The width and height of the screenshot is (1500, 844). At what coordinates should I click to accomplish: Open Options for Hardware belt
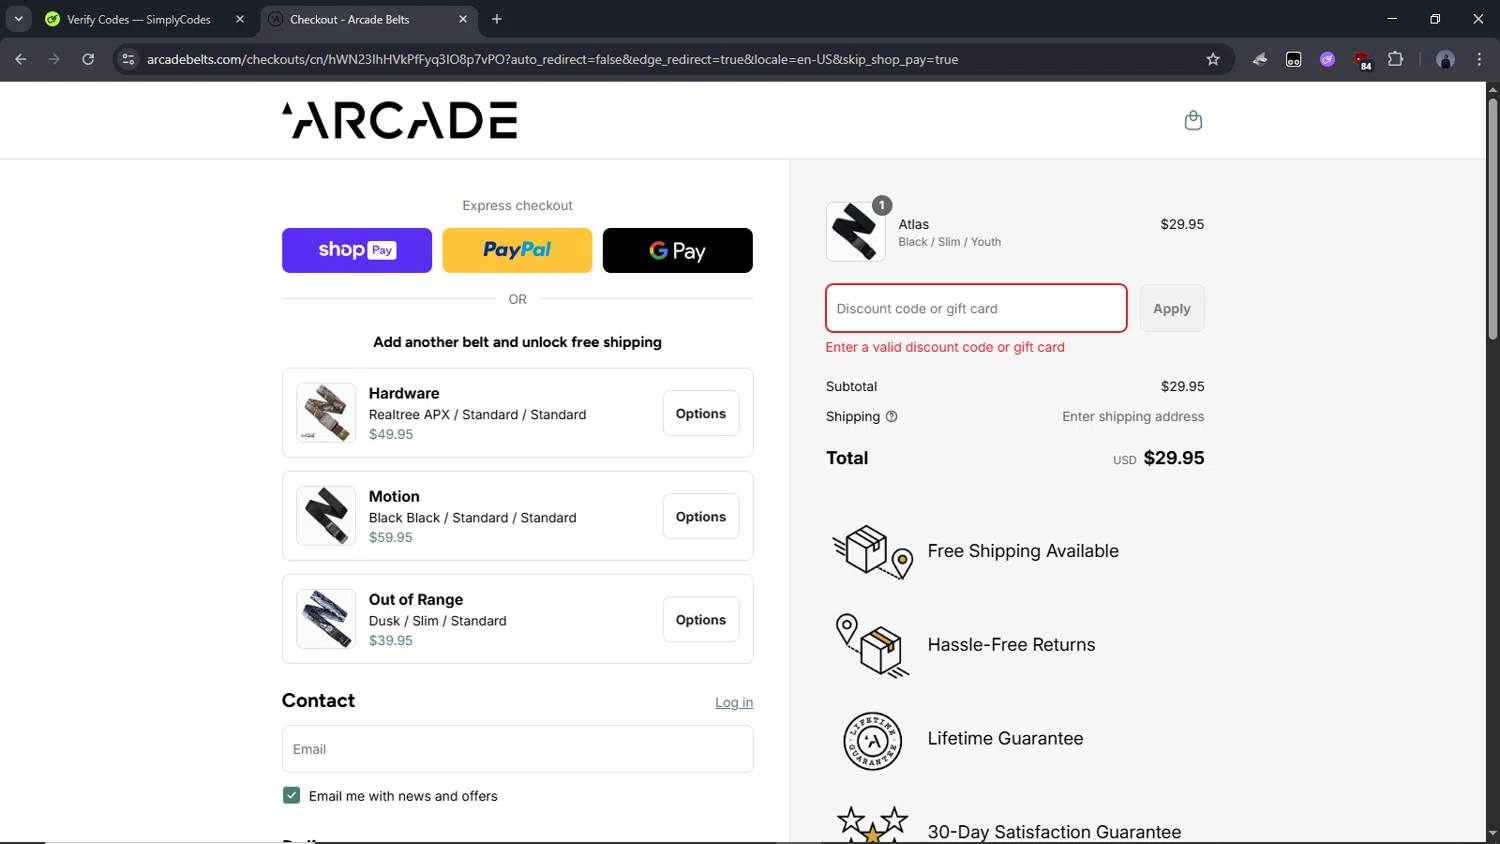pyautogui.click(x=701, y=413)
